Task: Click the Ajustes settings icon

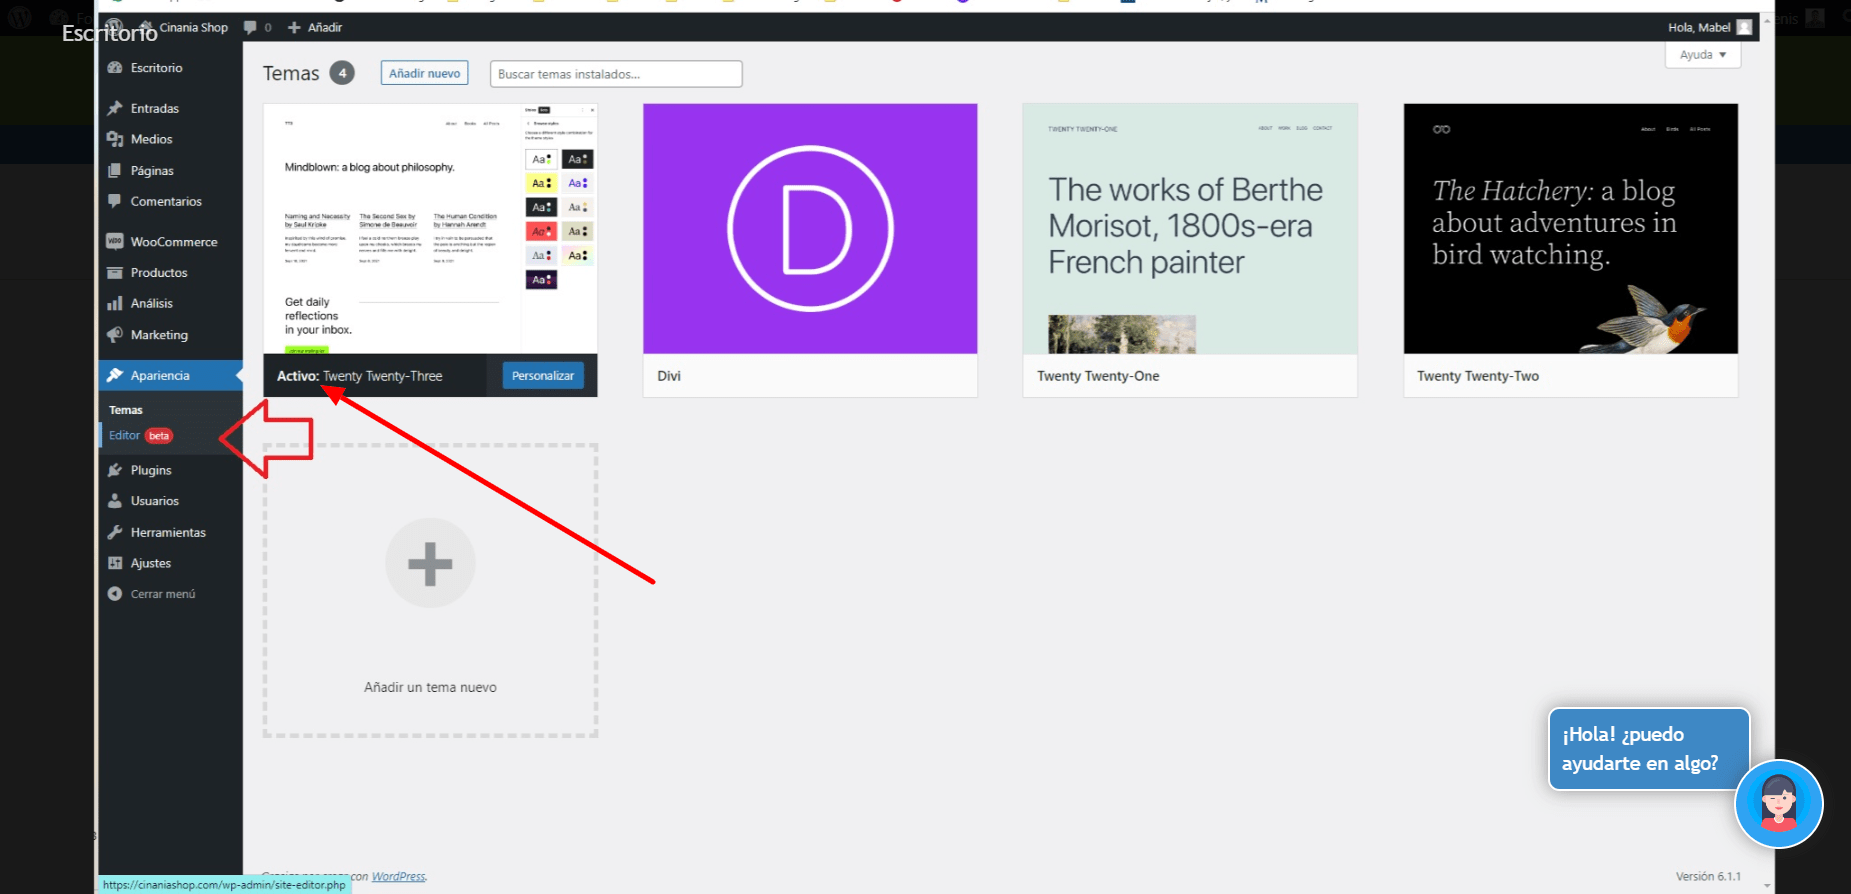Action: [x=115, y=563]
